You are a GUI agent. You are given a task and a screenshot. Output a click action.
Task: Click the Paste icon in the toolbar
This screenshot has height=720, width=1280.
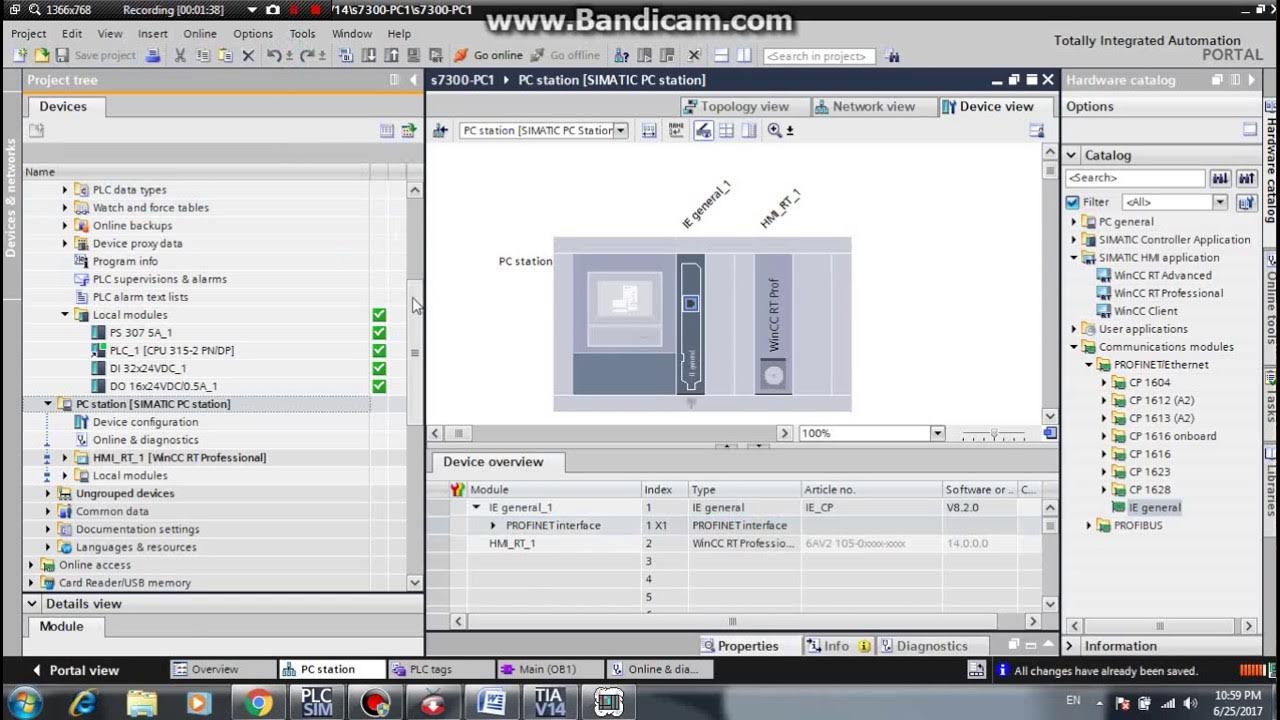click(226, 55)
